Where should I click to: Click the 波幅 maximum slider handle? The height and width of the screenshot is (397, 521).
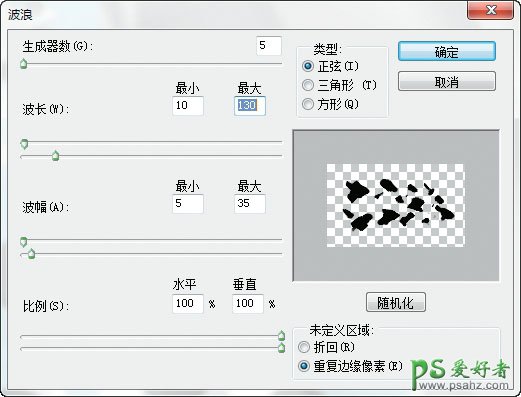click(x=32, y=254)
